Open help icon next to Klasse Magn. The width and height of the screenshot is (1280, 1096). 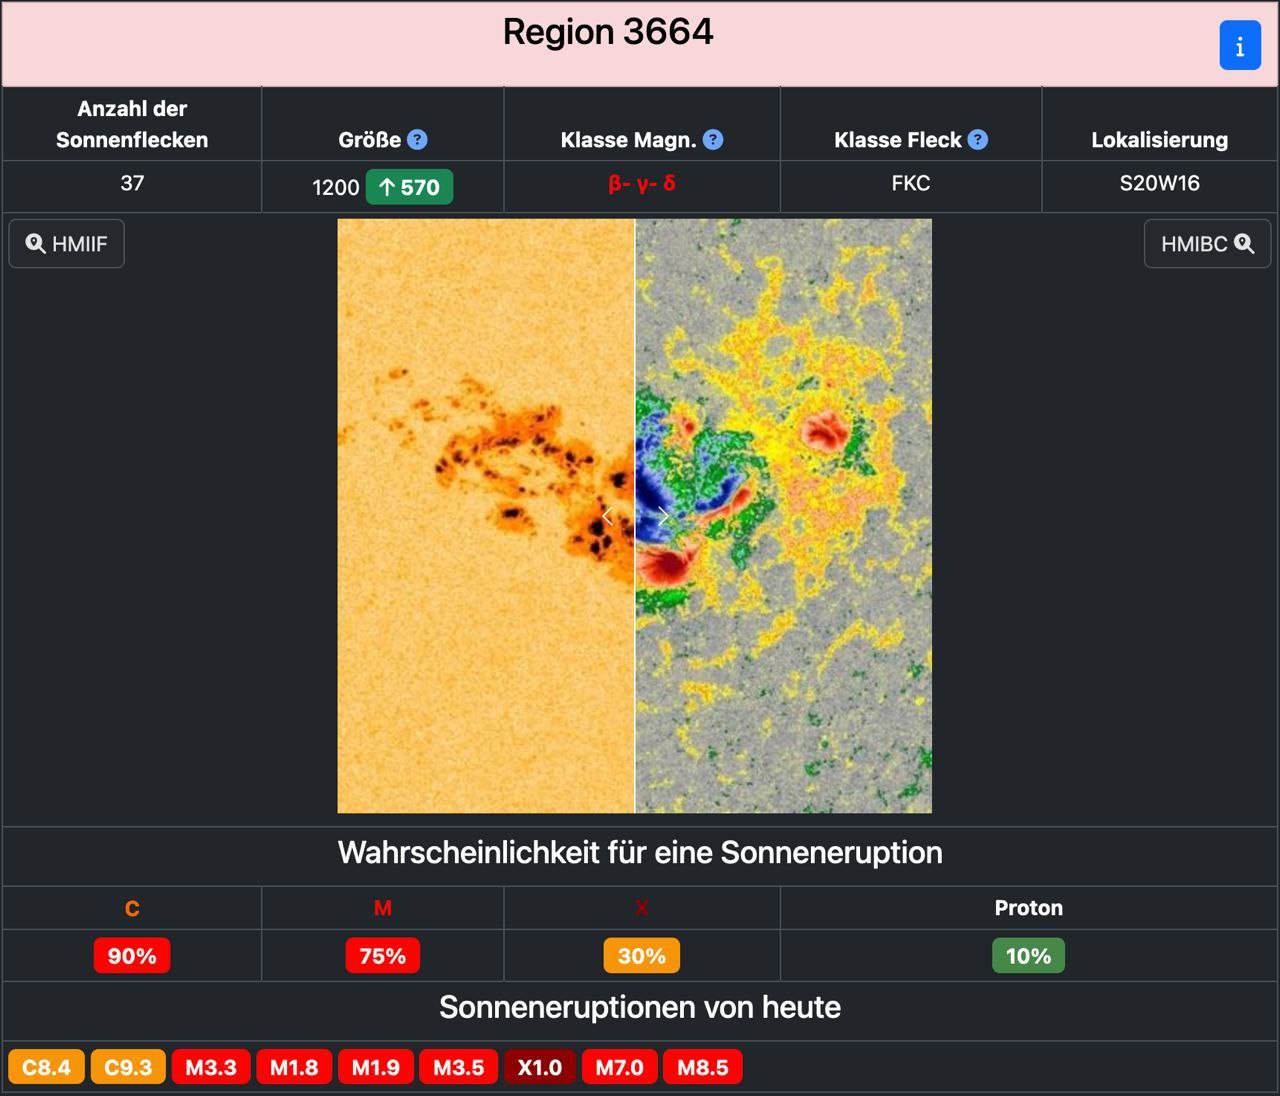712,140
